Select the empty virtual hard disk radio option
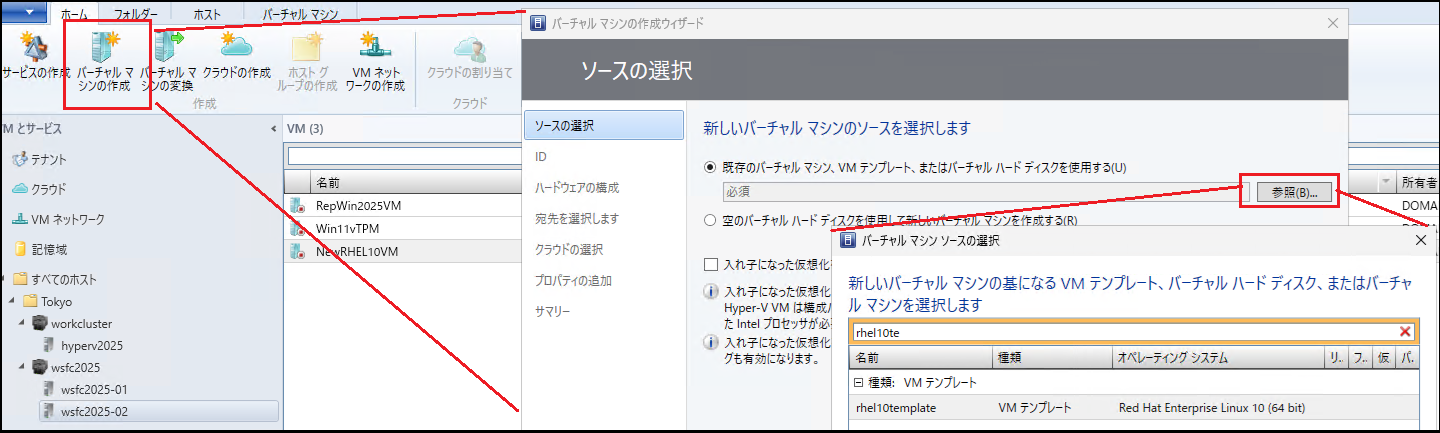Viewport: 1440px width, 433px height. 710,220
